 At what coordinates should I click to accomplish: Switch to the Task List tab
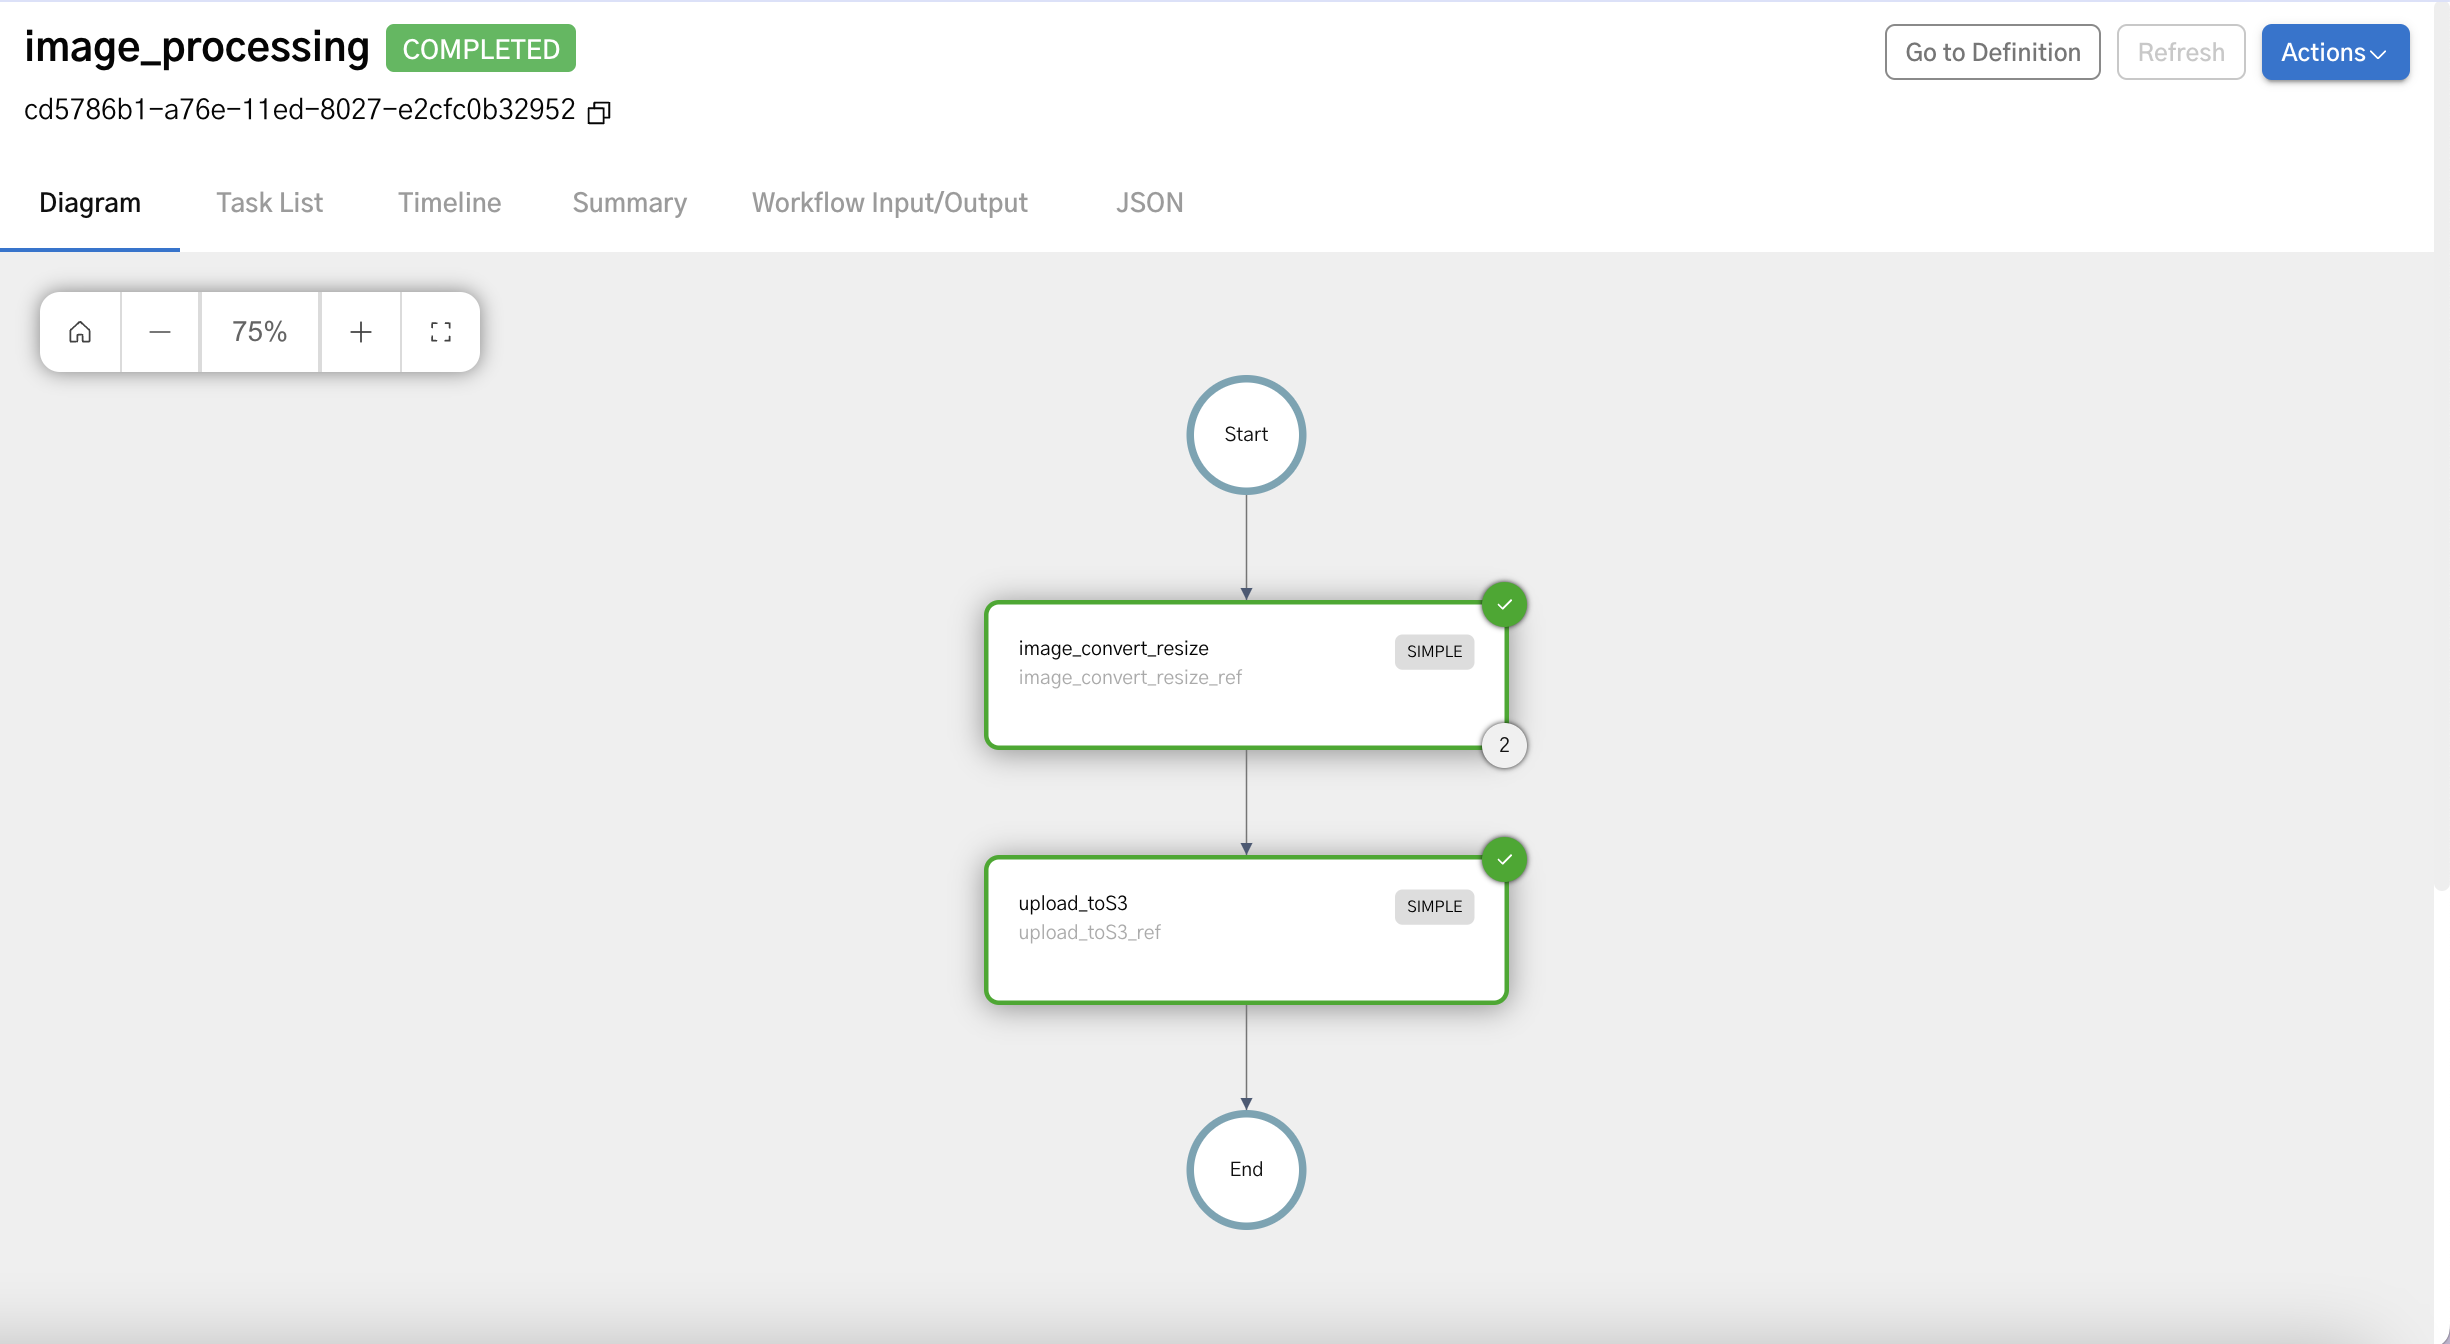[x=269, y=202]
